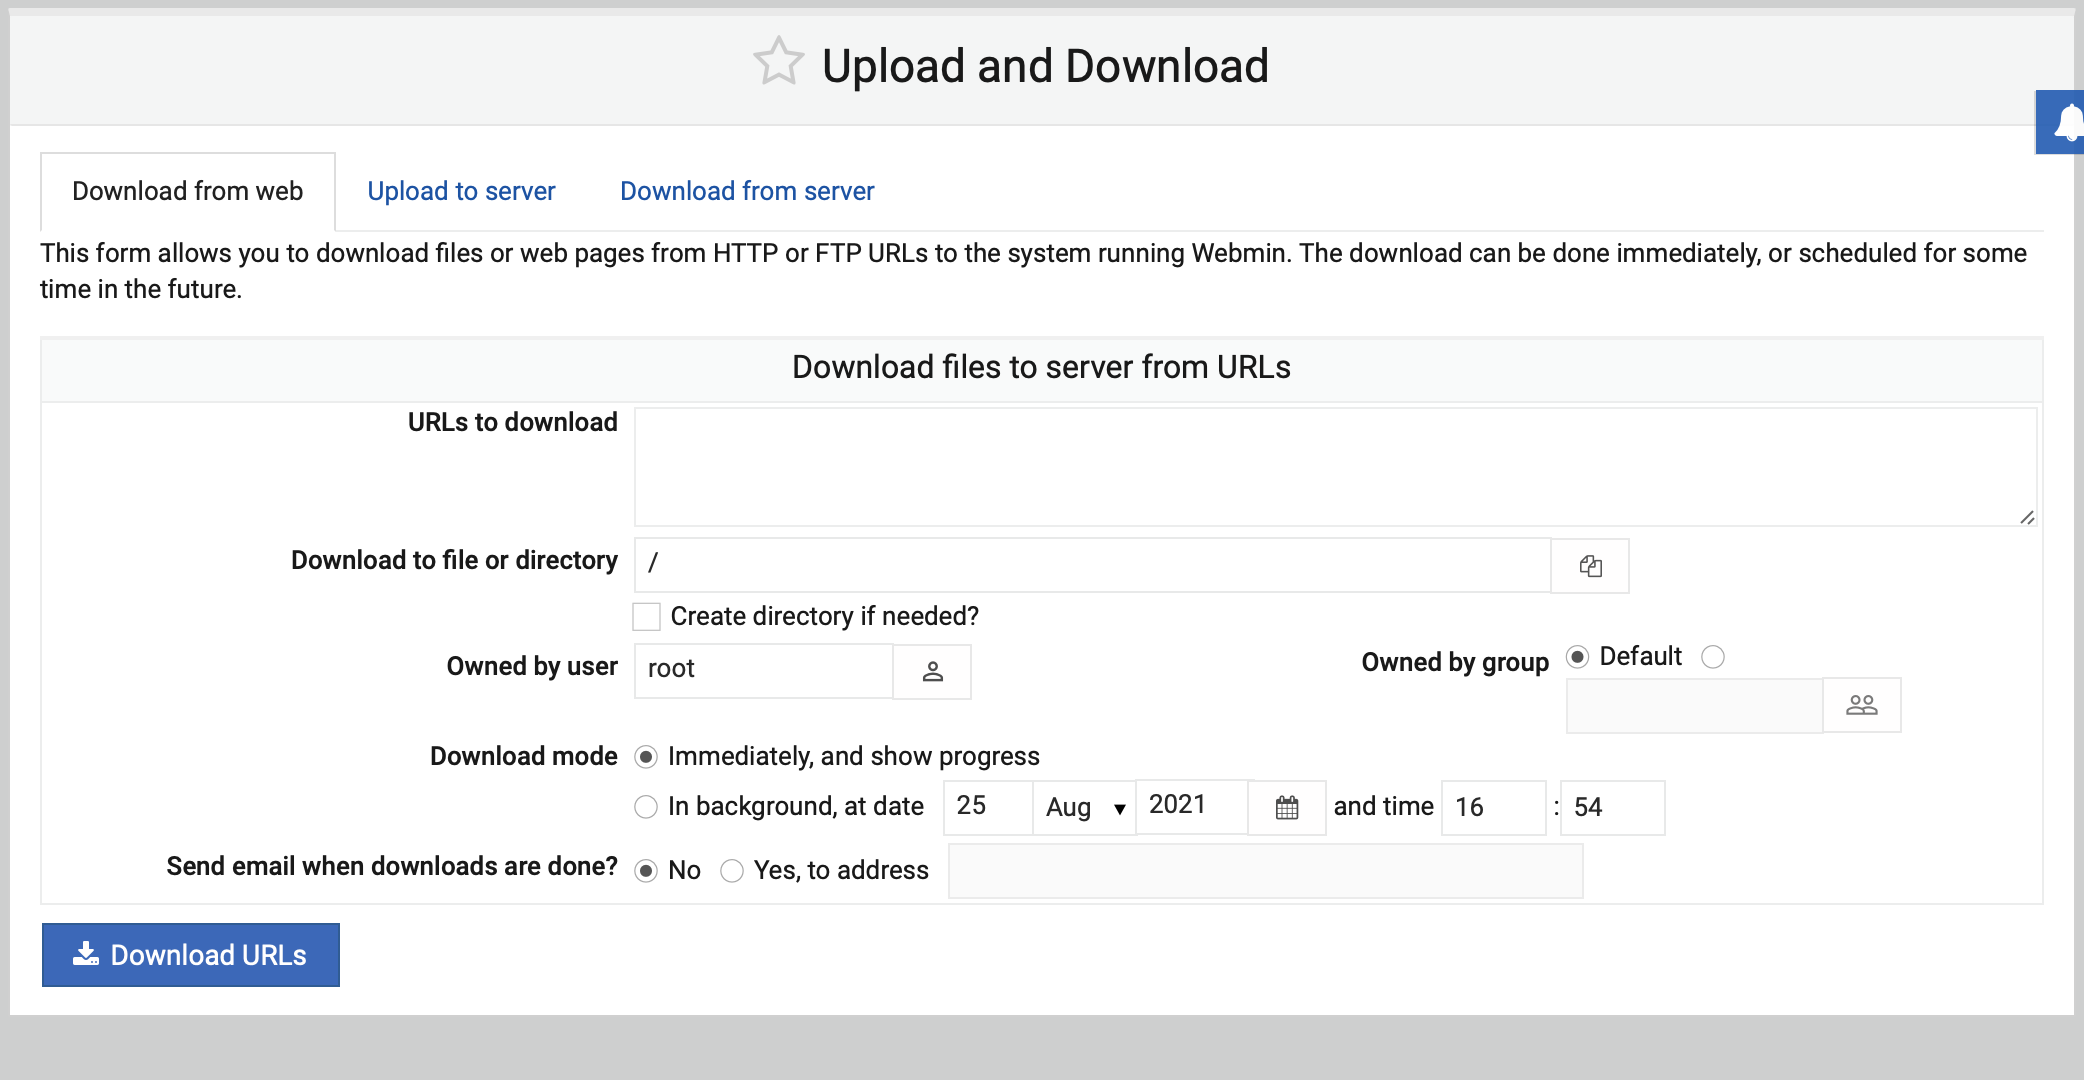Image resolution: width=2084 pixels, height=1080 pixels.
Task: Click the favorite star icon beside the title
Action: [778, 62]
